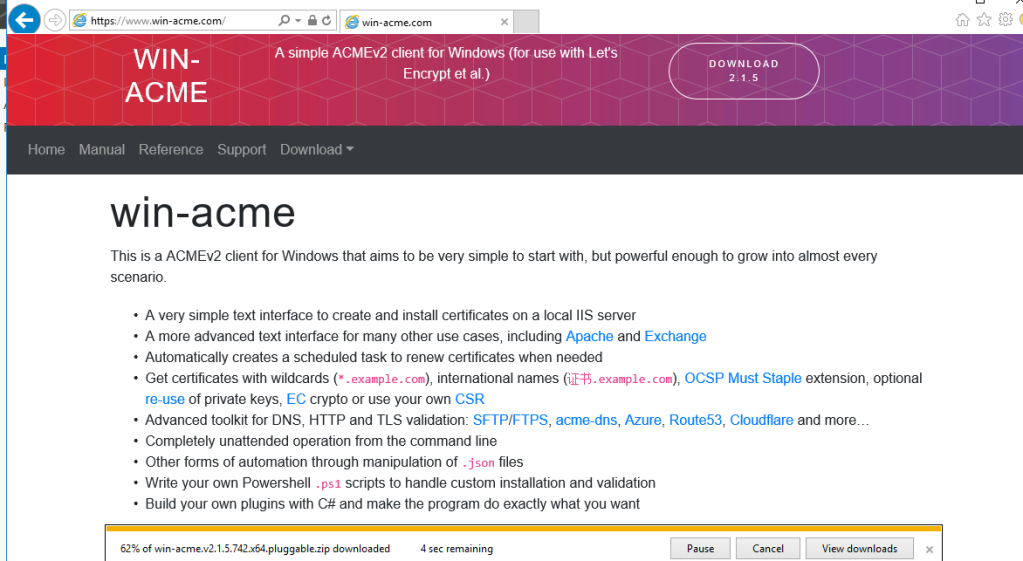The image size is (1023, 561).
Task: Click the browser forward arrow button
Action: (55, 20)
